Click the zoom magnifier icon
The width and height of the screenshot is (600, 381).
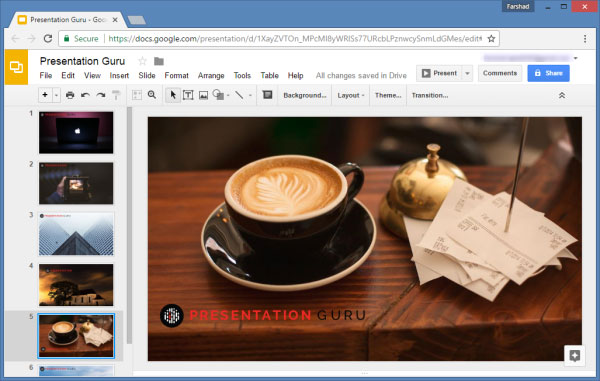coord(152,95)
